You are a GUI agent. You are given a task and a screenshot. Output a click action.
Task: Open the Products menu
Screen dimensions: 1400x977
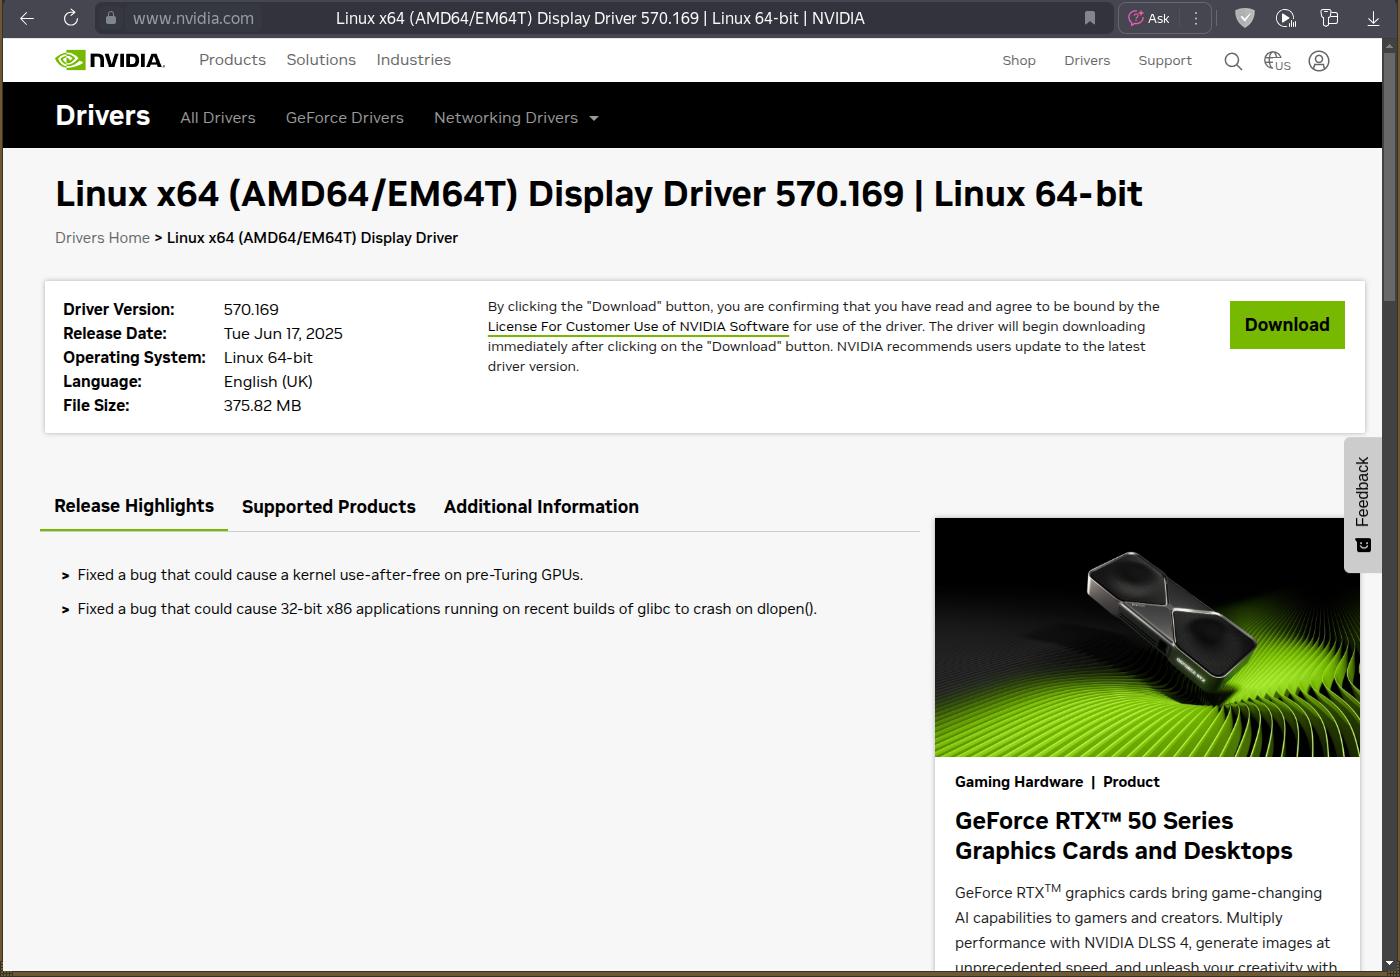232,60
